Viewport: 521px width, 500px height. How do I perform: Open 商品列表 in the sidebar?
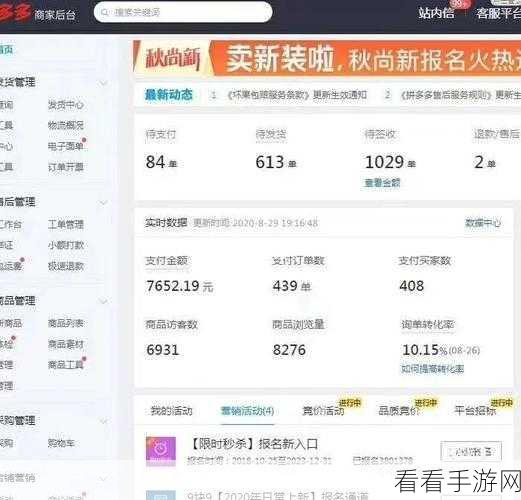66,323
